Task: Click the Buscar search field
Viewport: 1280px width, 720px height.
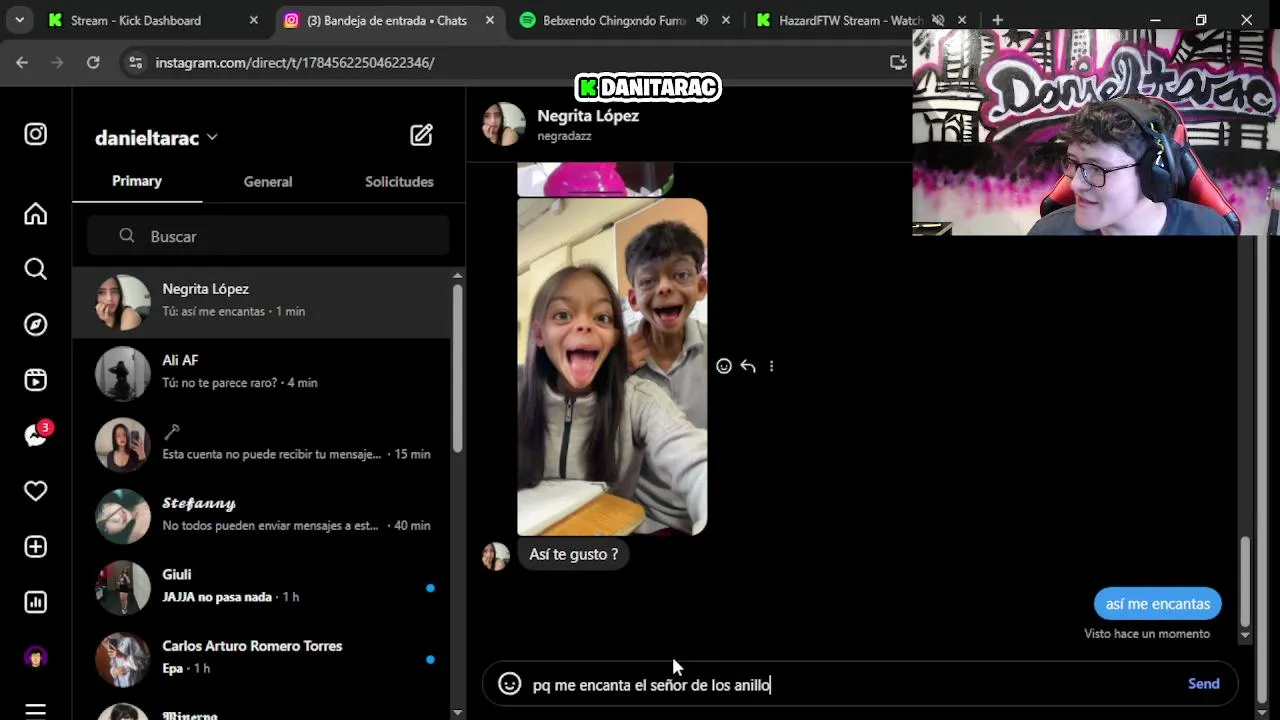Action: pos(268,236)
